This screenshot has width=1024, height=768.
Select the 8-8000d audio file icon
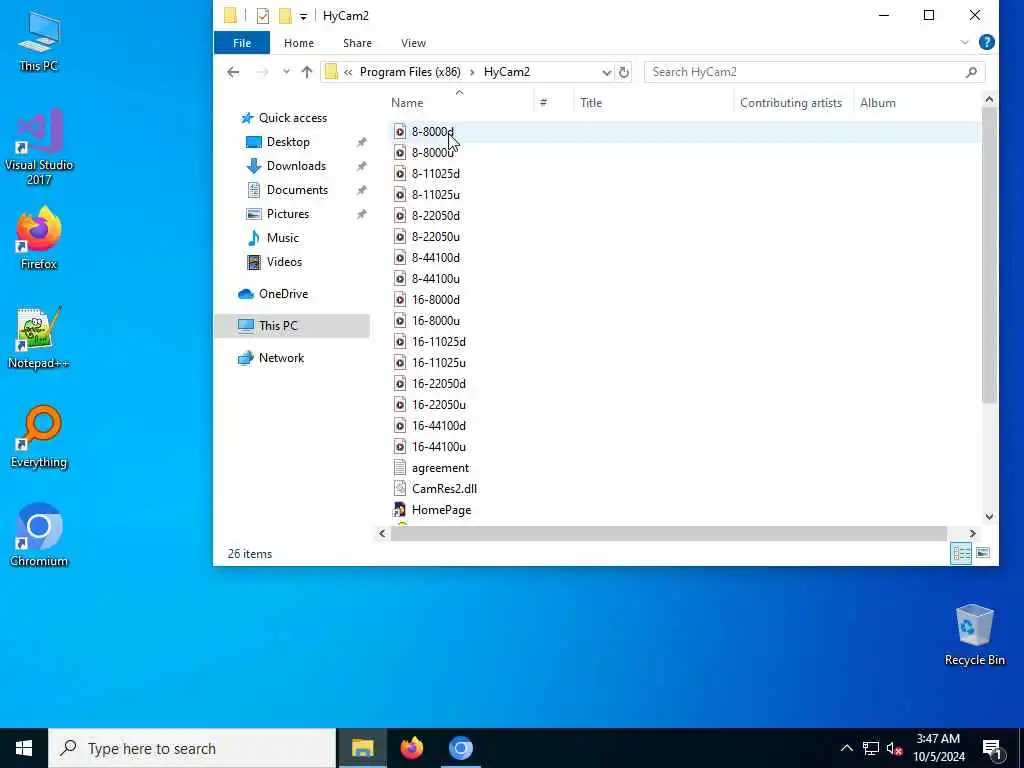pos(400,131)
